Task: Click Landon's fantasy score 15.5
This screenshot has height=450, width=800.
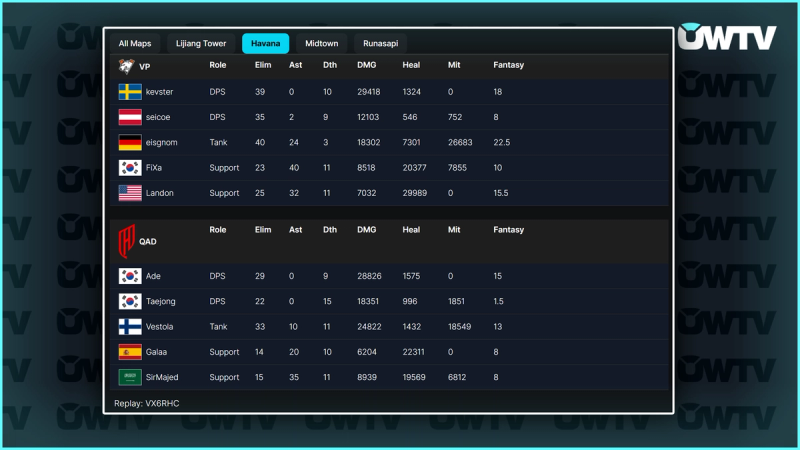Action: click(501, 193)
